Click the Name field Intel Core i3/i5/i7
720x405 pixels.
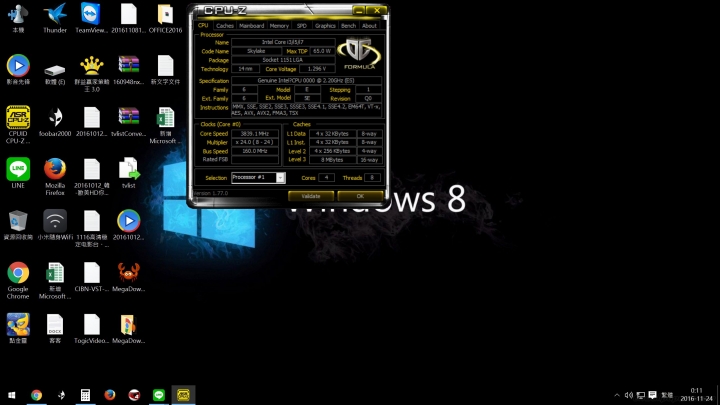point(283,42)
